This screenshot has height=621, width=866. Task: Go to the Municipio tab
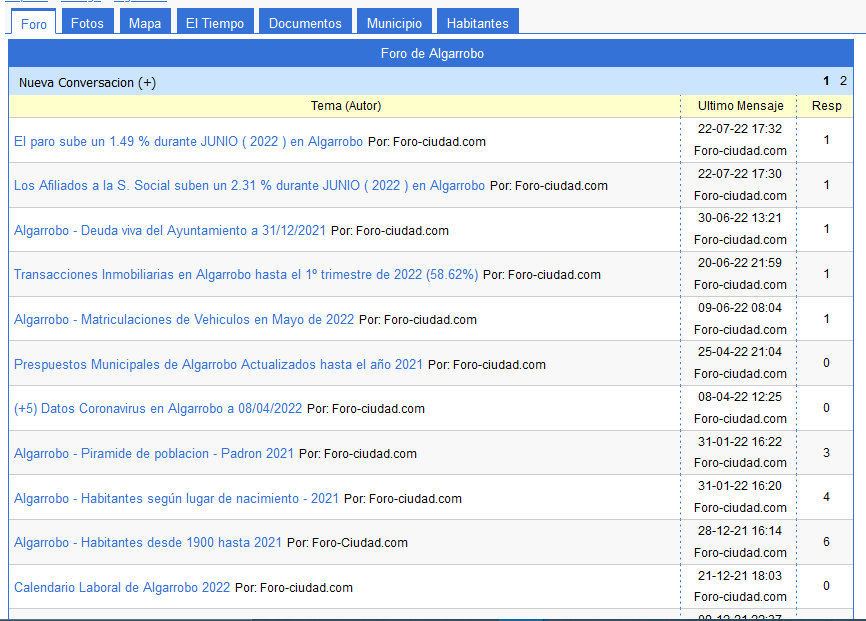(394, 23)
